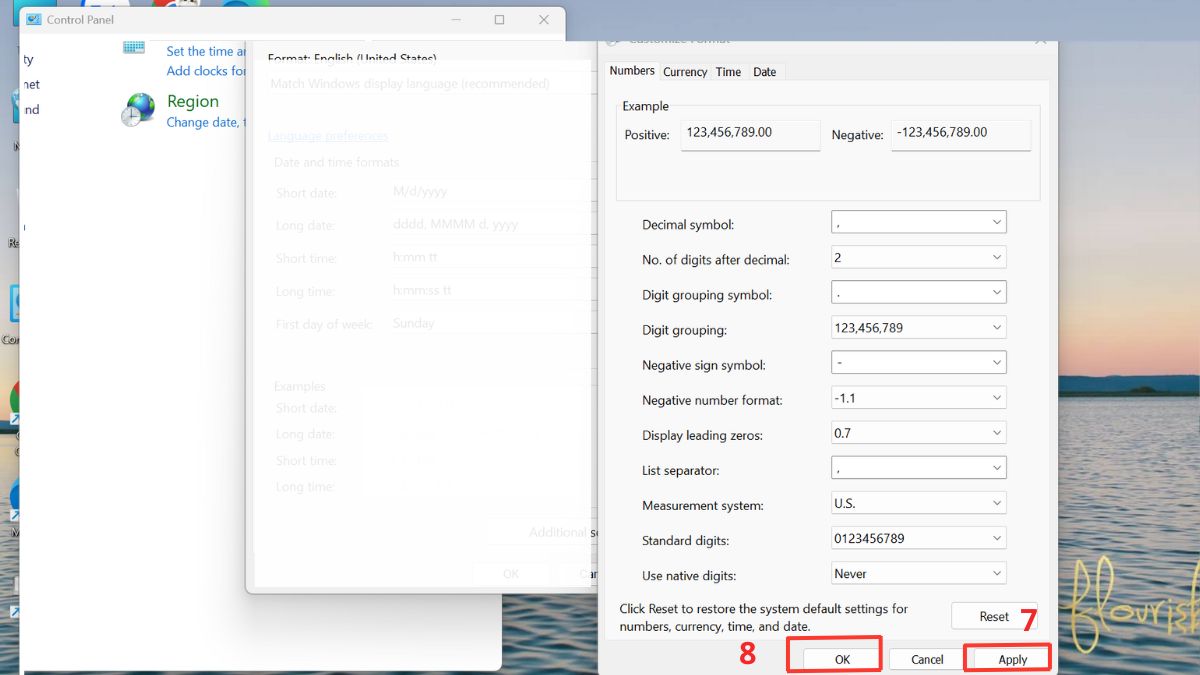The height and width of the screenshot is (675, 1200).
Task: Switch to the Currency tab
Action: (685, 71)
